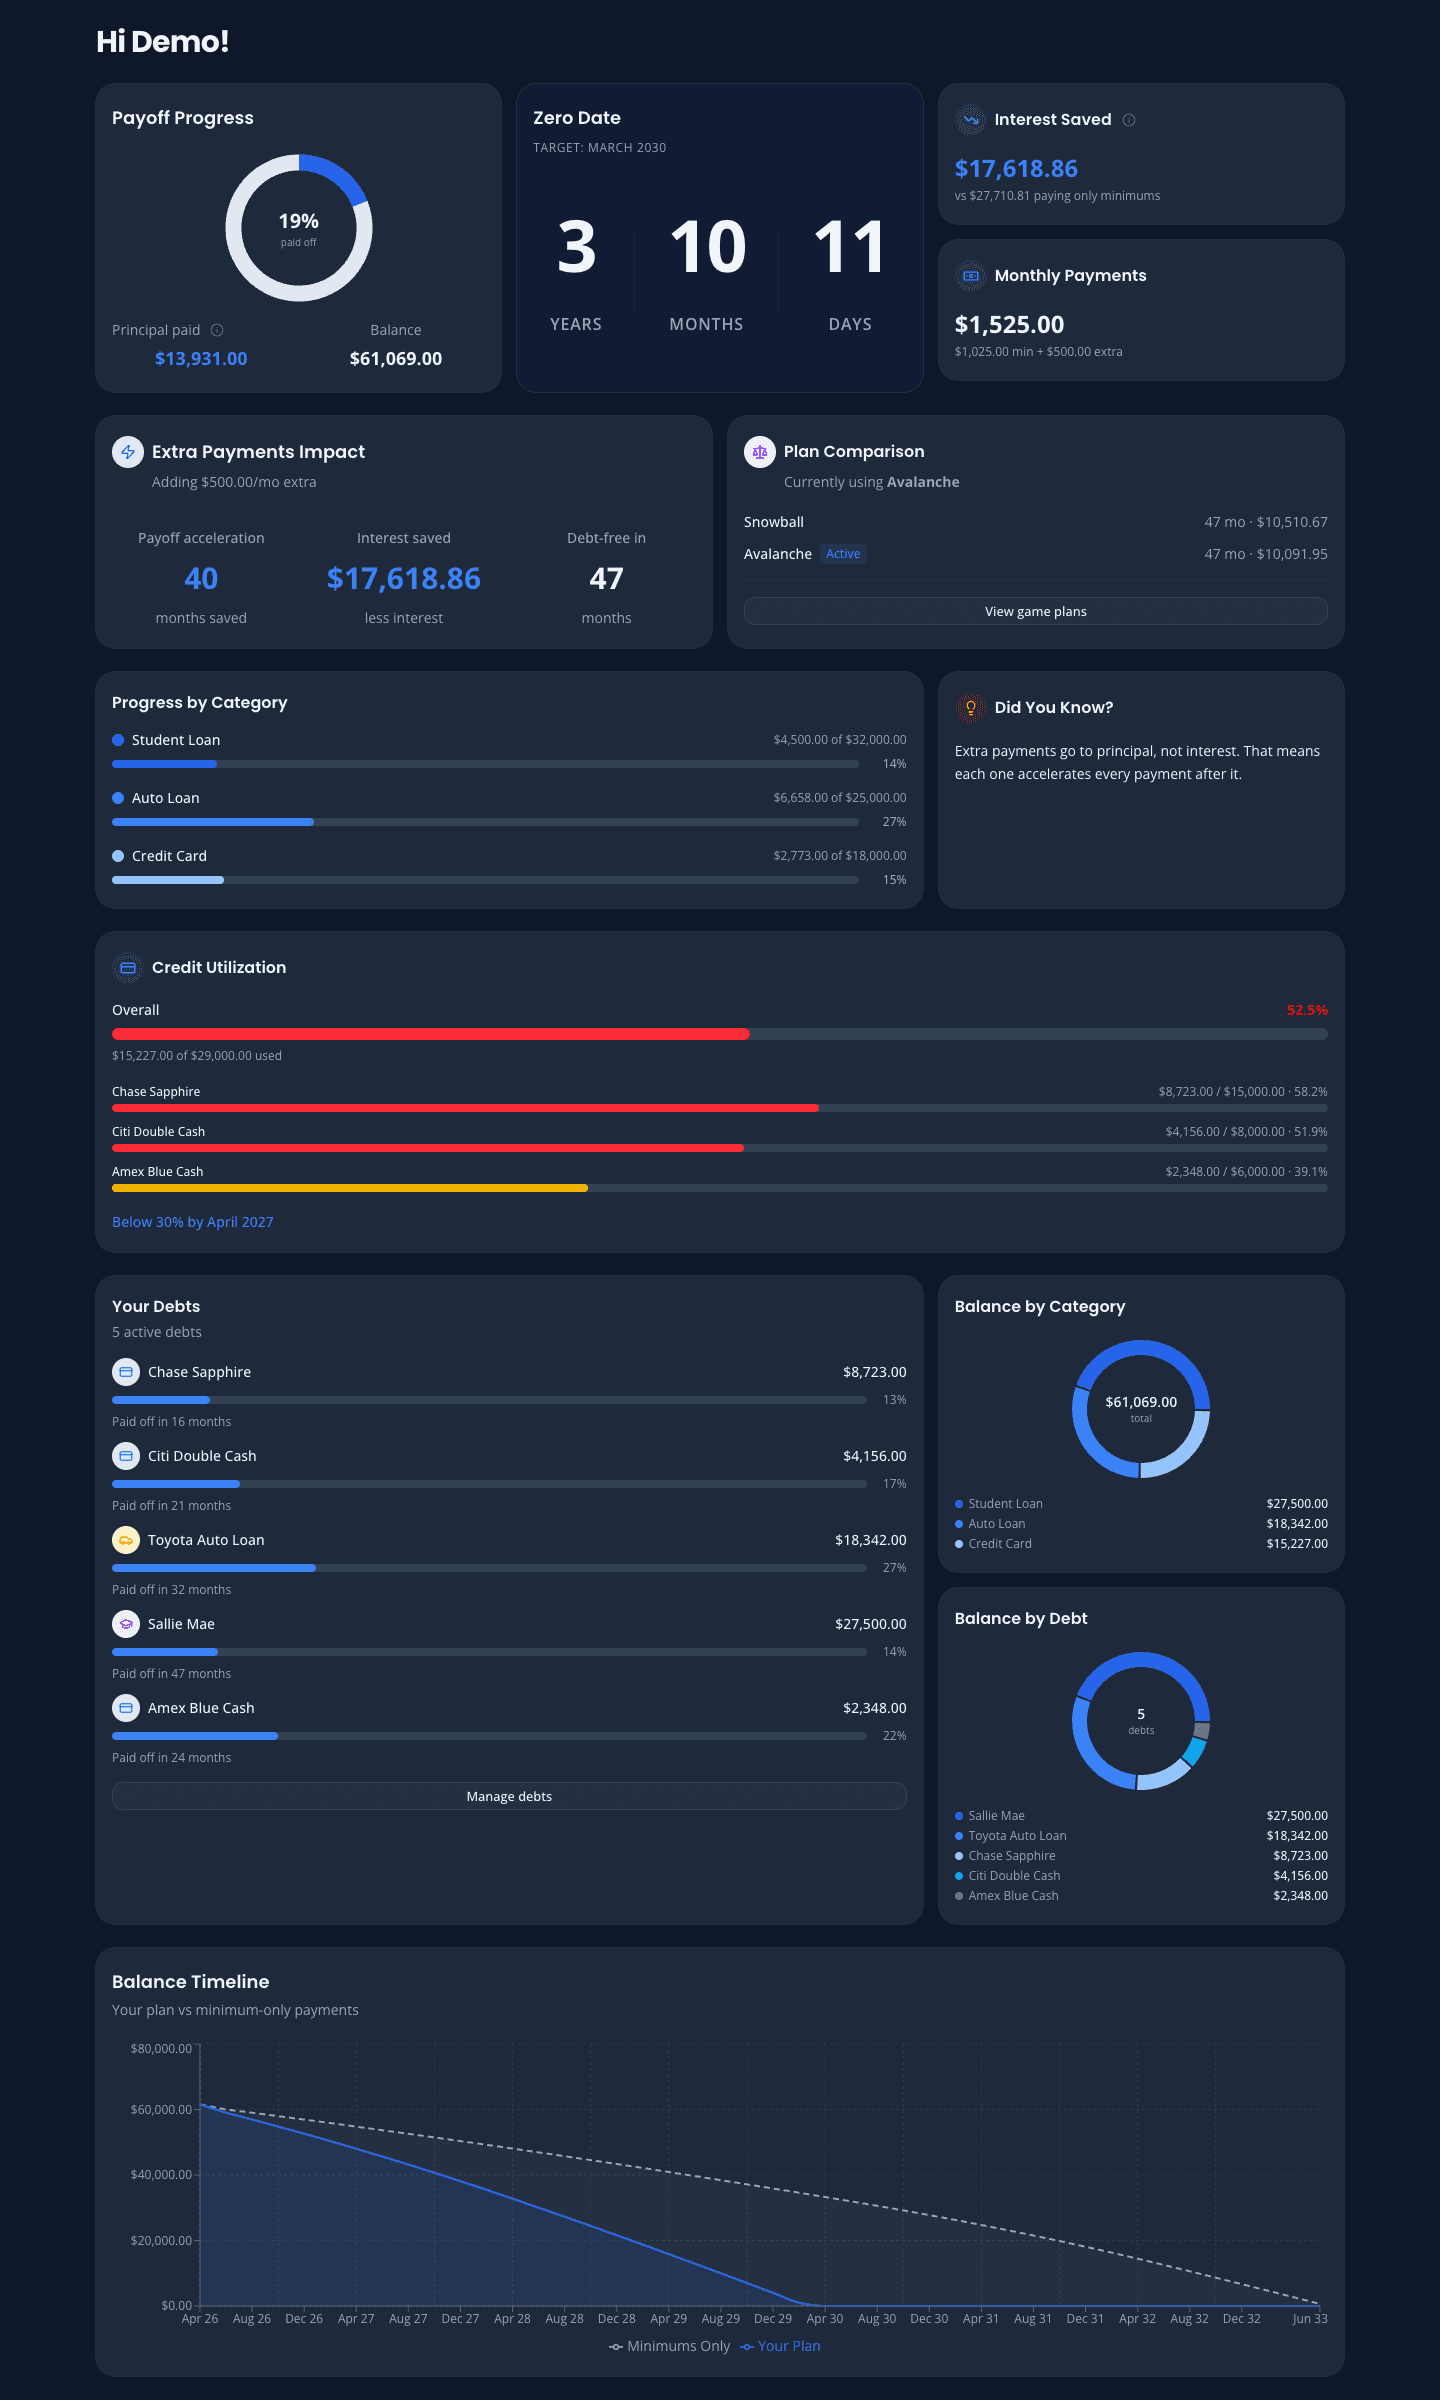
Task: Click the 5 active debts subtitle
Action: 157,1332
